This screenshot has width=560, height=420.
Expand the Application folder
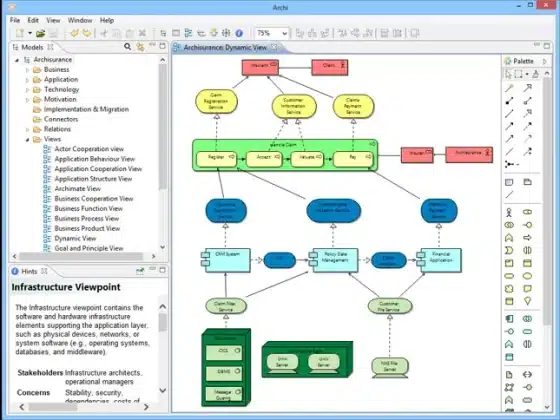(27, 80)
